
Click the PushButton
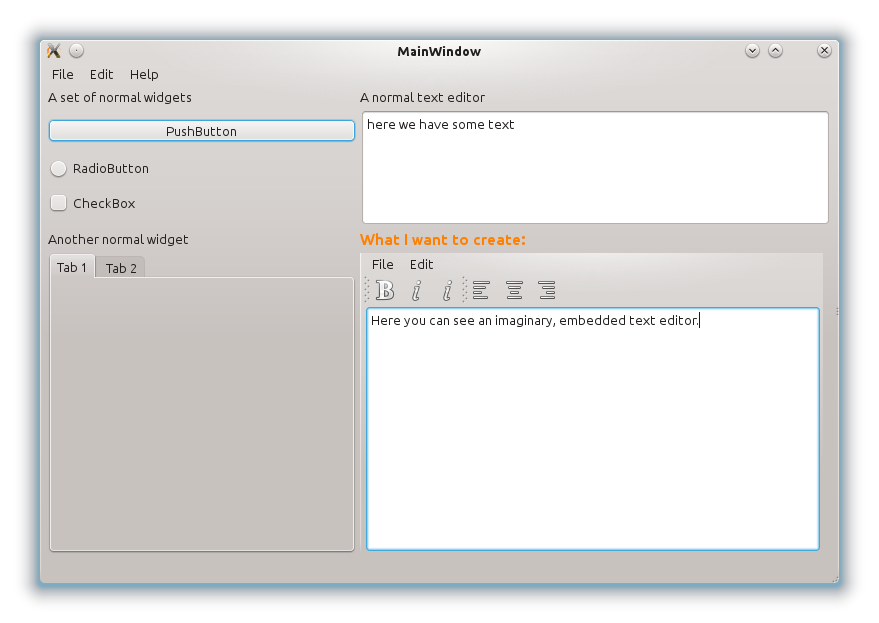[202, 131]
